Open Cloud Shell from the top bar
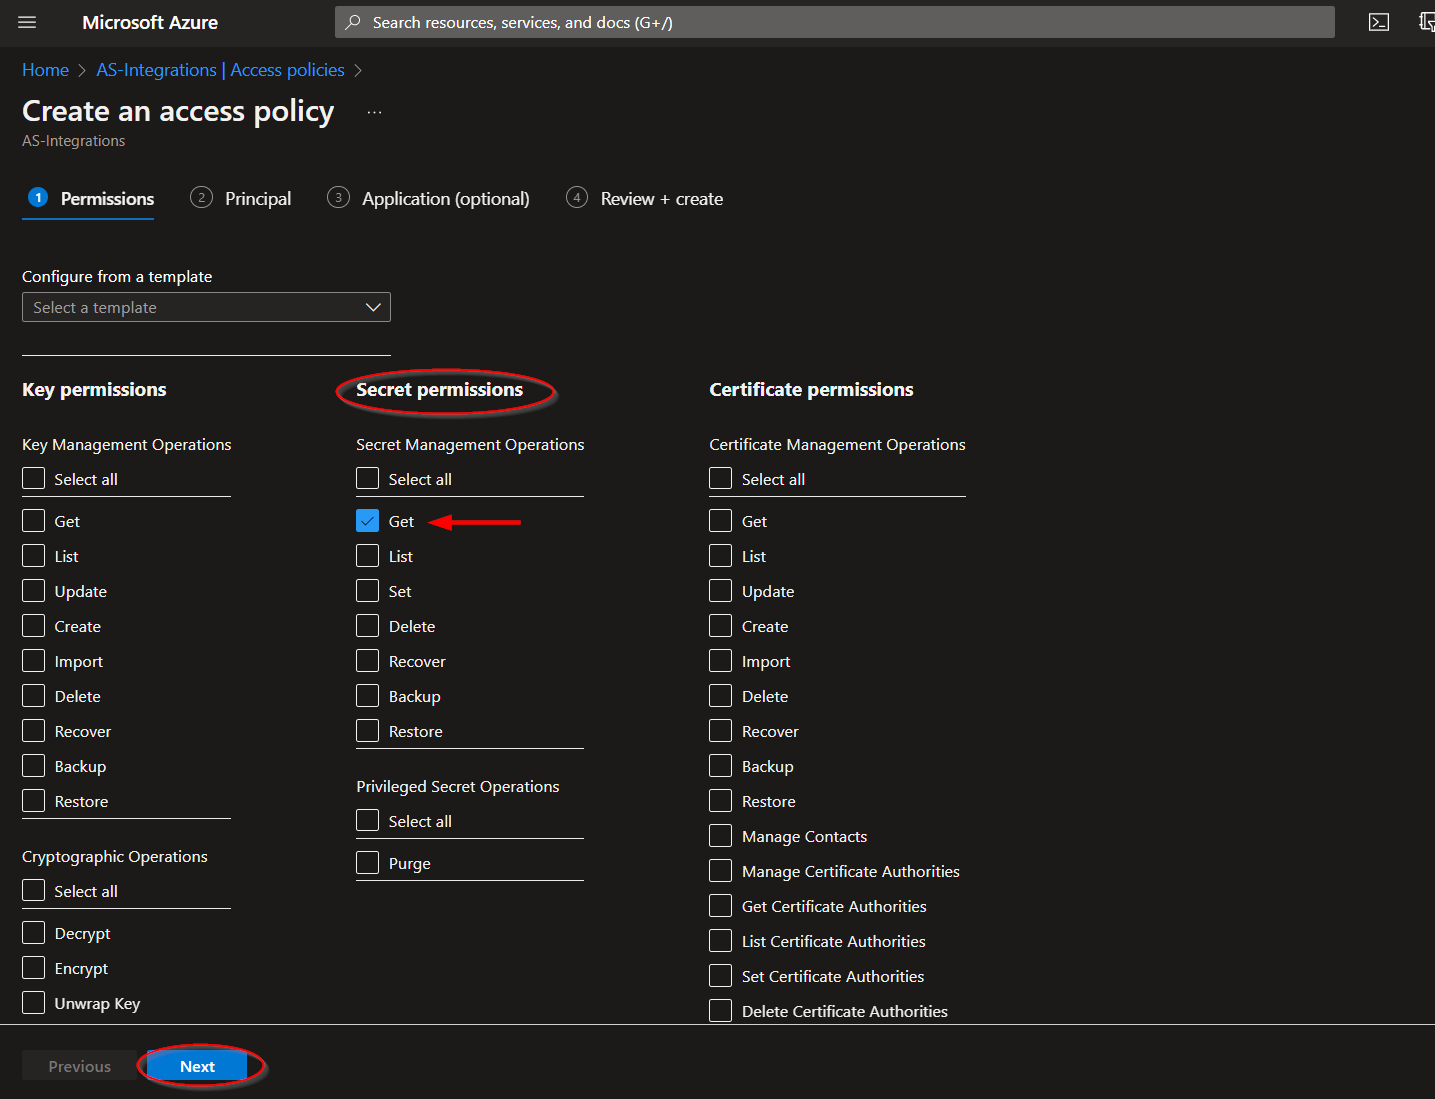The height and width of the screenshot is (1099, 1435). click(x=1378, y=22)
